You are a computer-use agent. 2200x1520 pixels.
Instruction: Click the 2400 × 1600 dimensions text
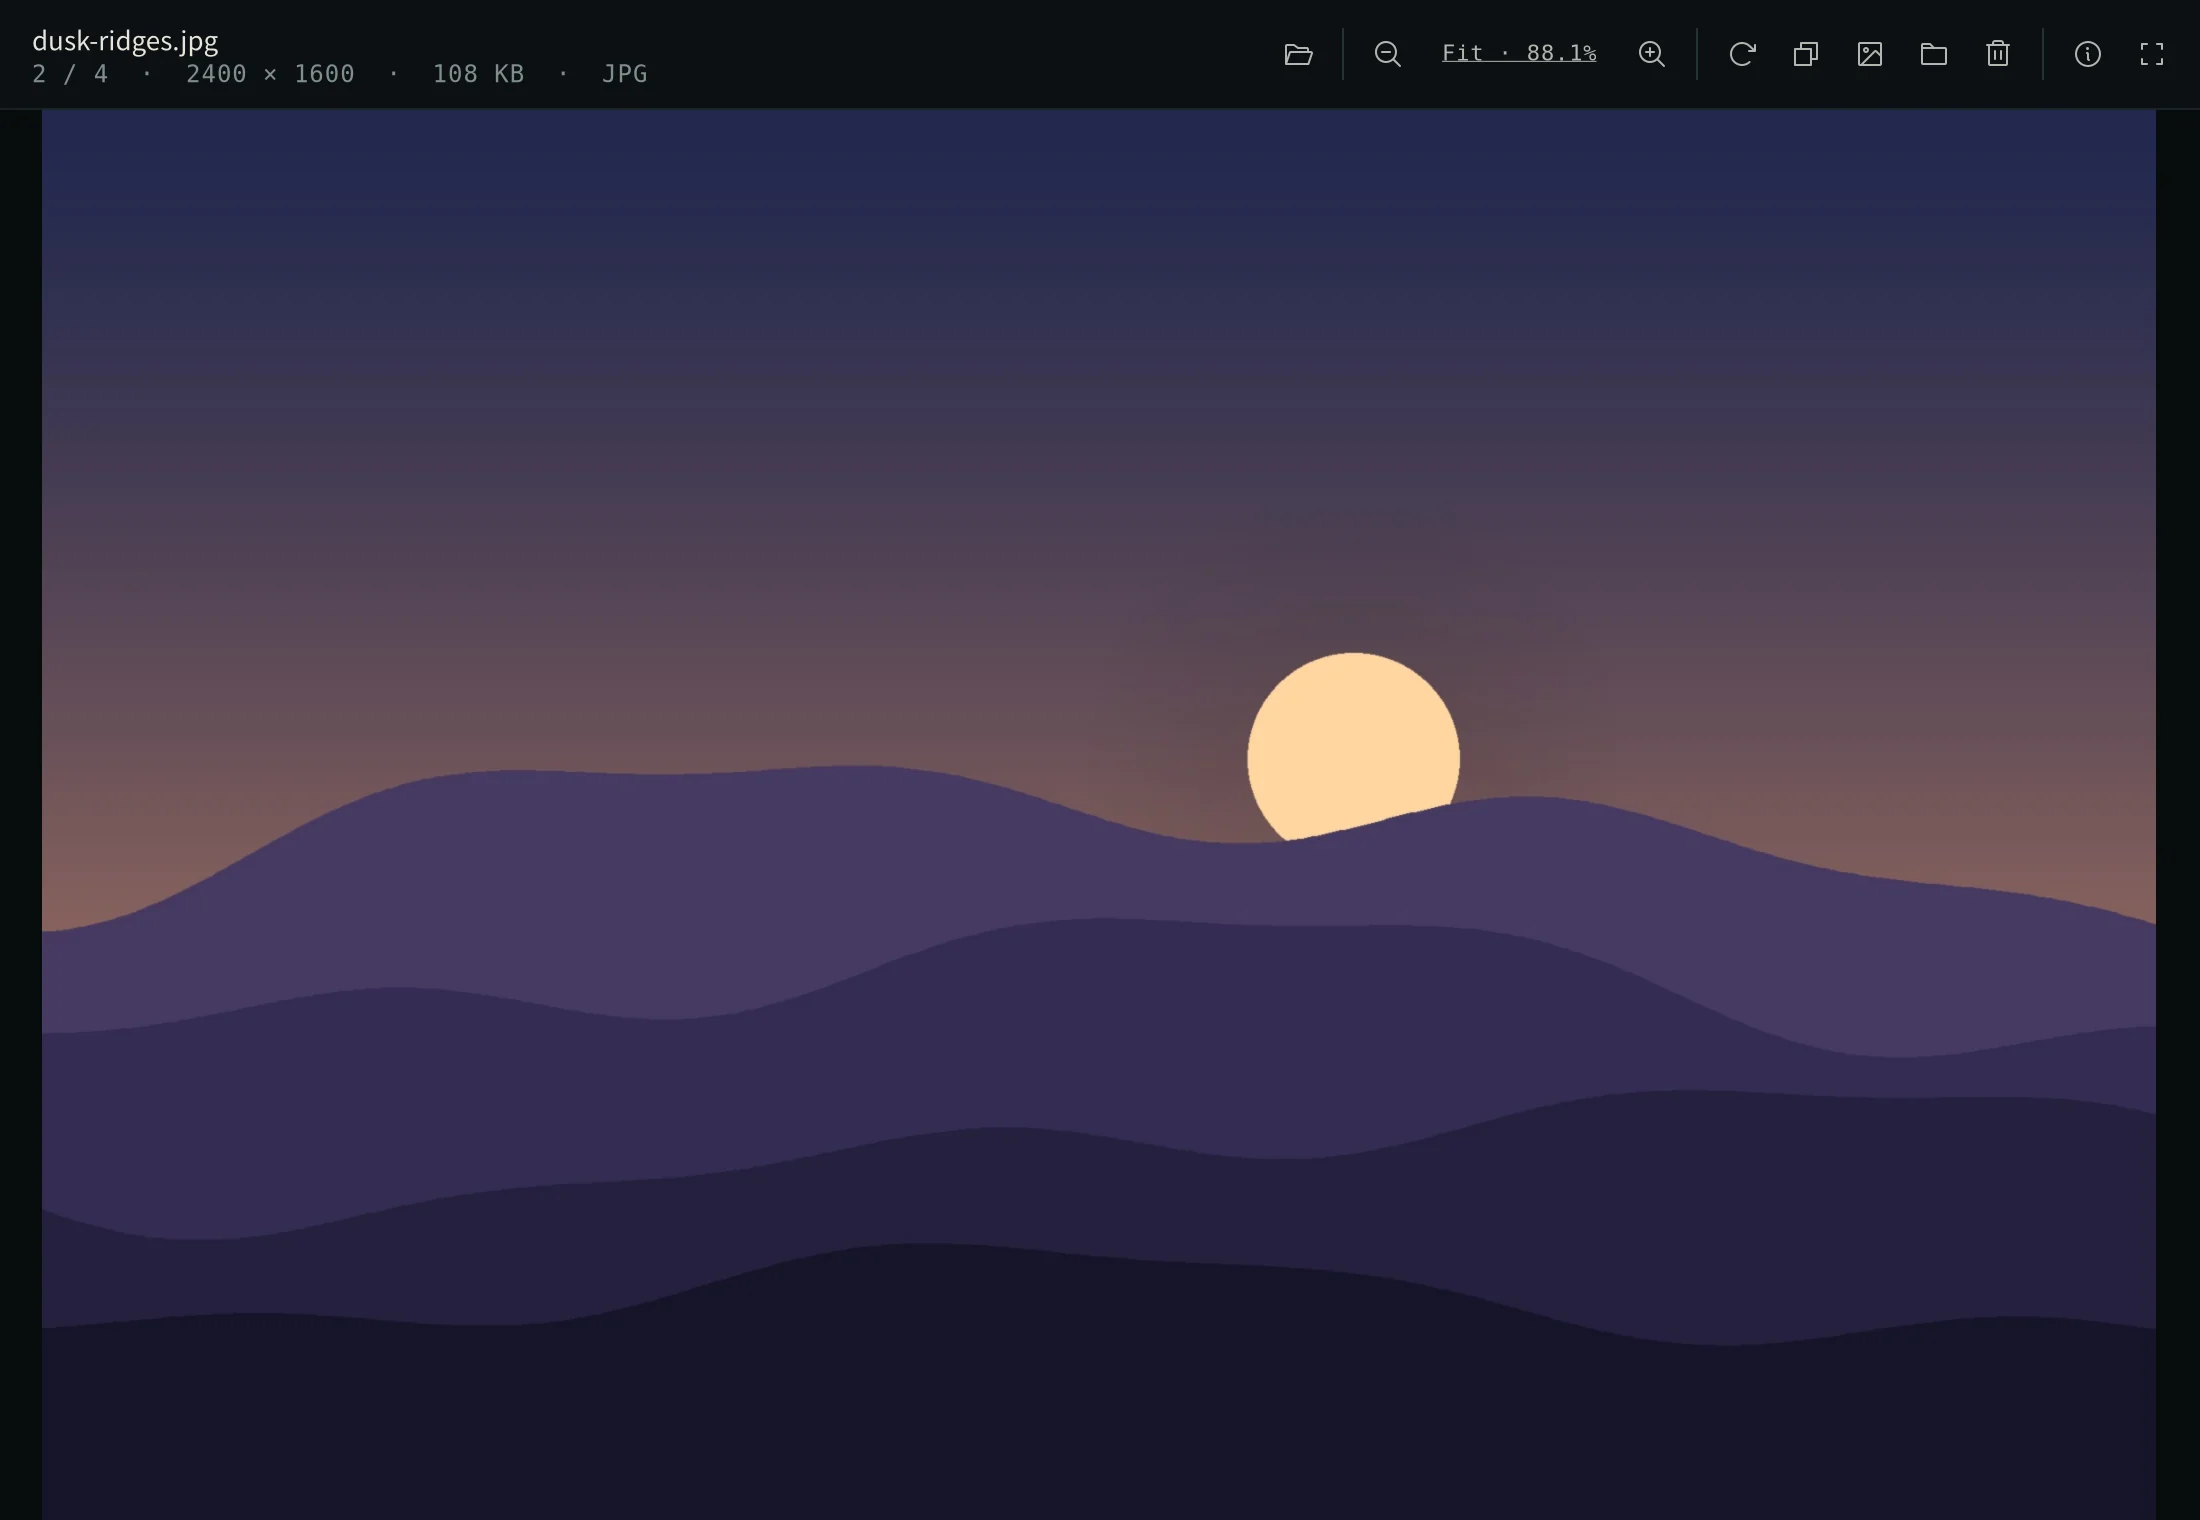coord(270,74)
